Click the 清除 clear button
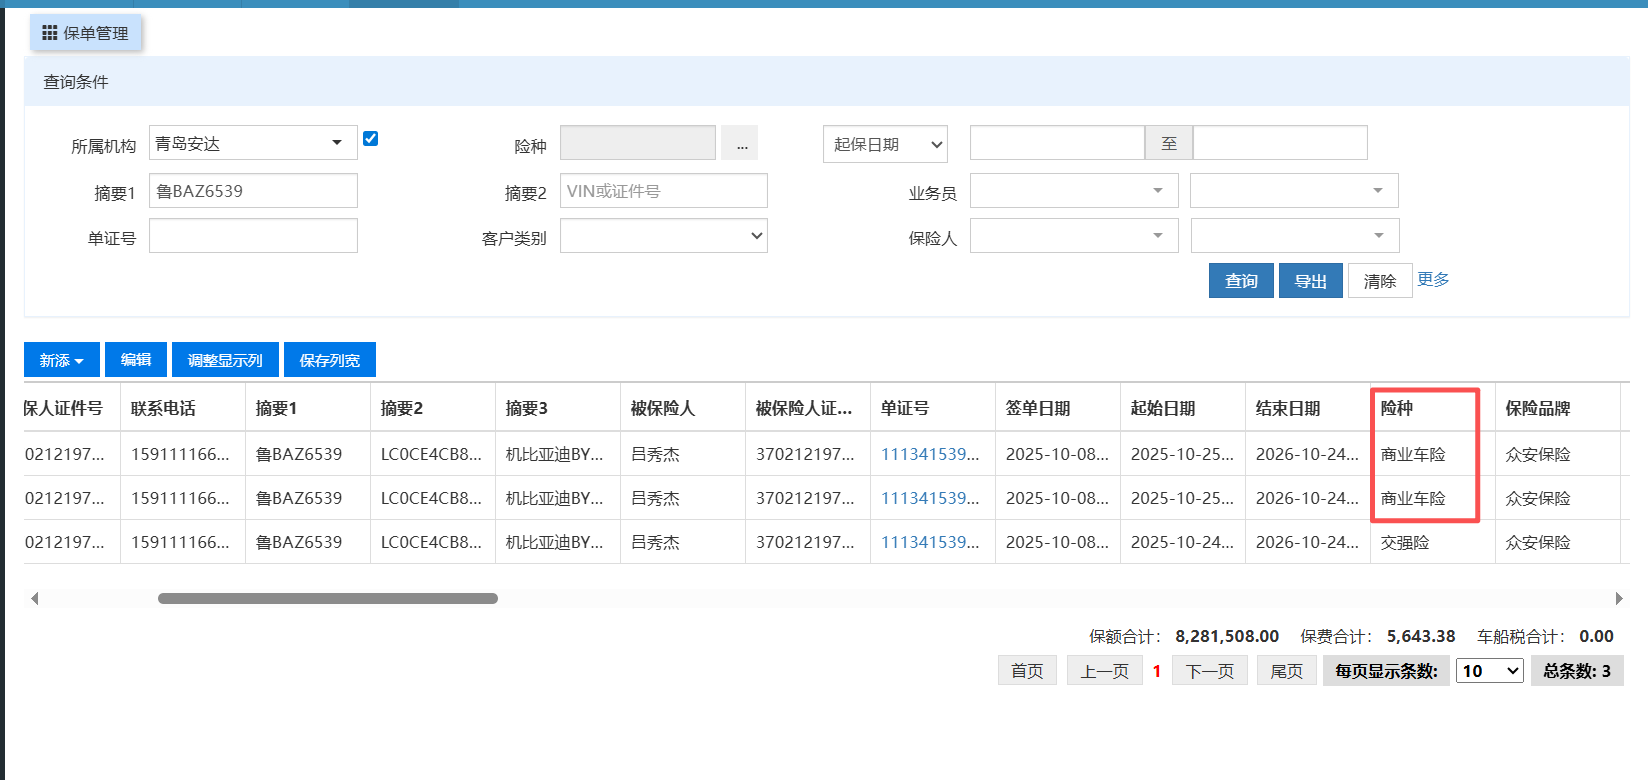This screenshot has width=1648, height=780. coord(1379,281)
